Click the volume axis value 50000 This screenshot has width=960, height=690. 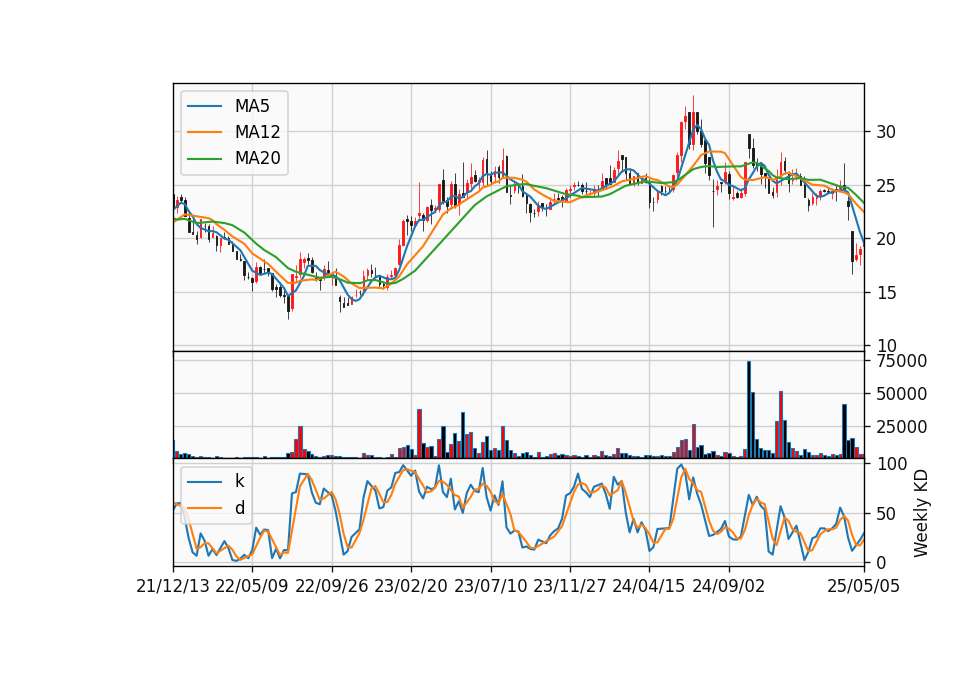[x=902, y=394]
